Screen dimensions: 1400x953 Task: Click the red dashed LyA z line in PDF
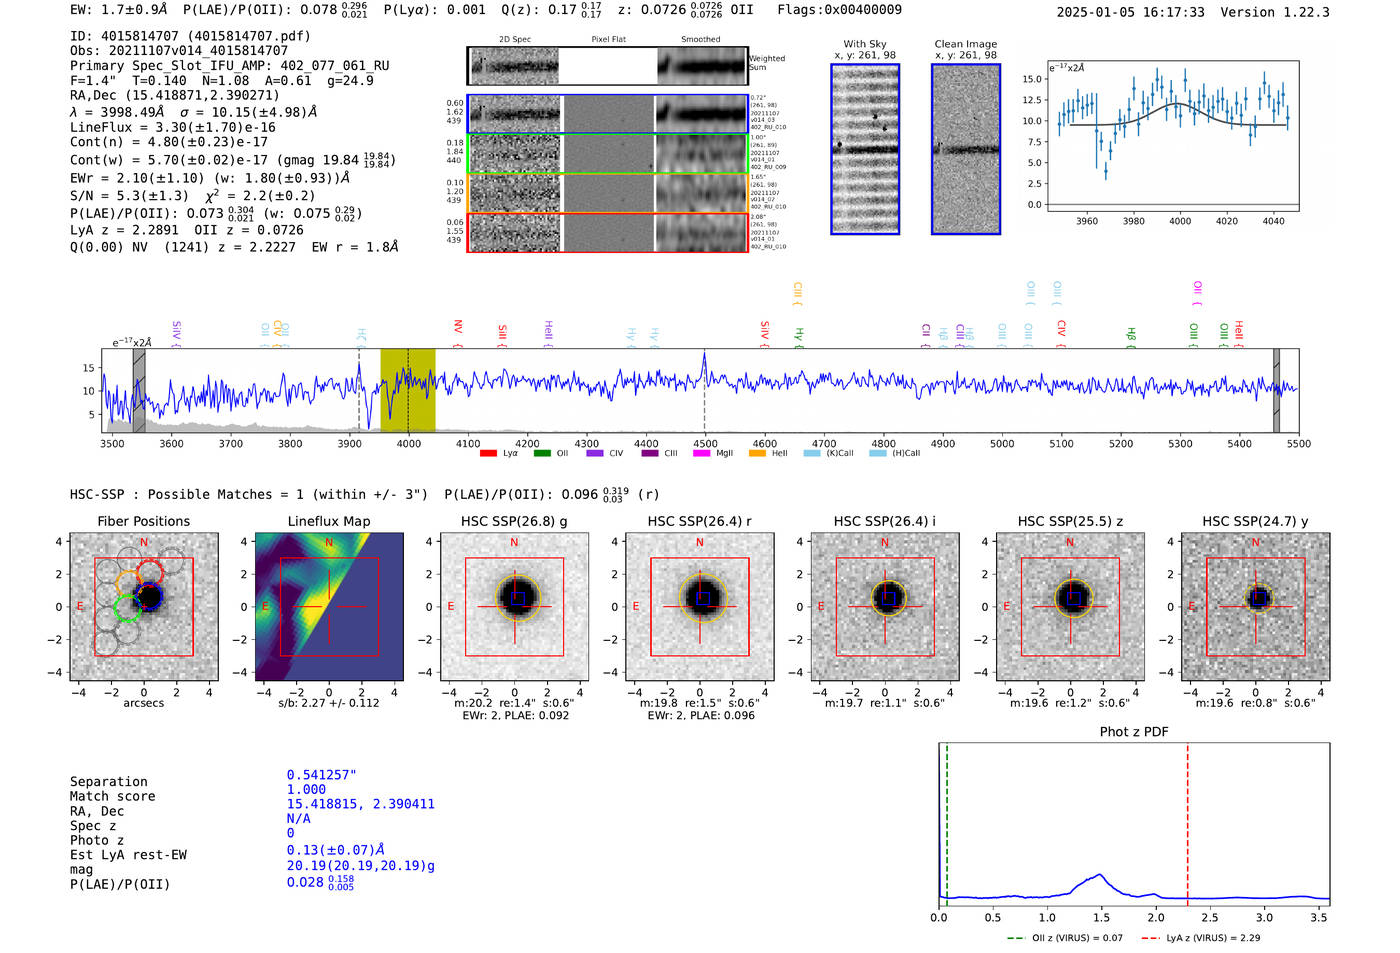[x=1188, y=824]
